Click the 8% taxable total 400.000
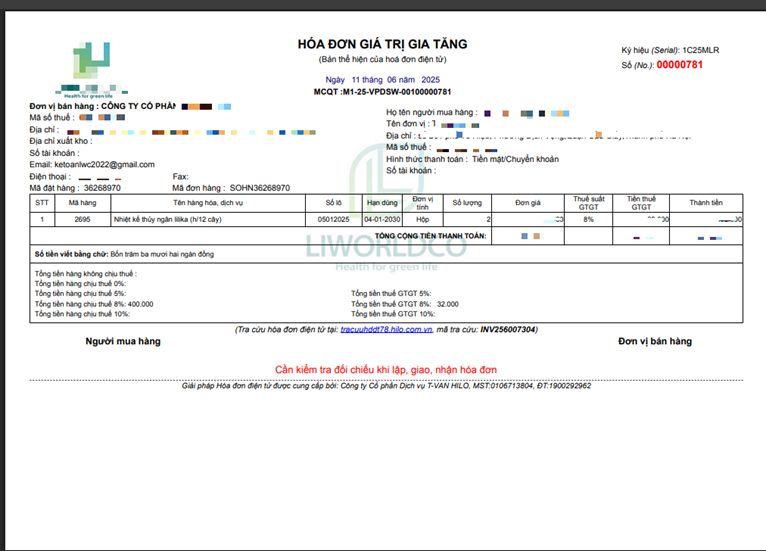The width and height of the screenshot is (766, 551). pyautogui.click(x=141, y=304)
